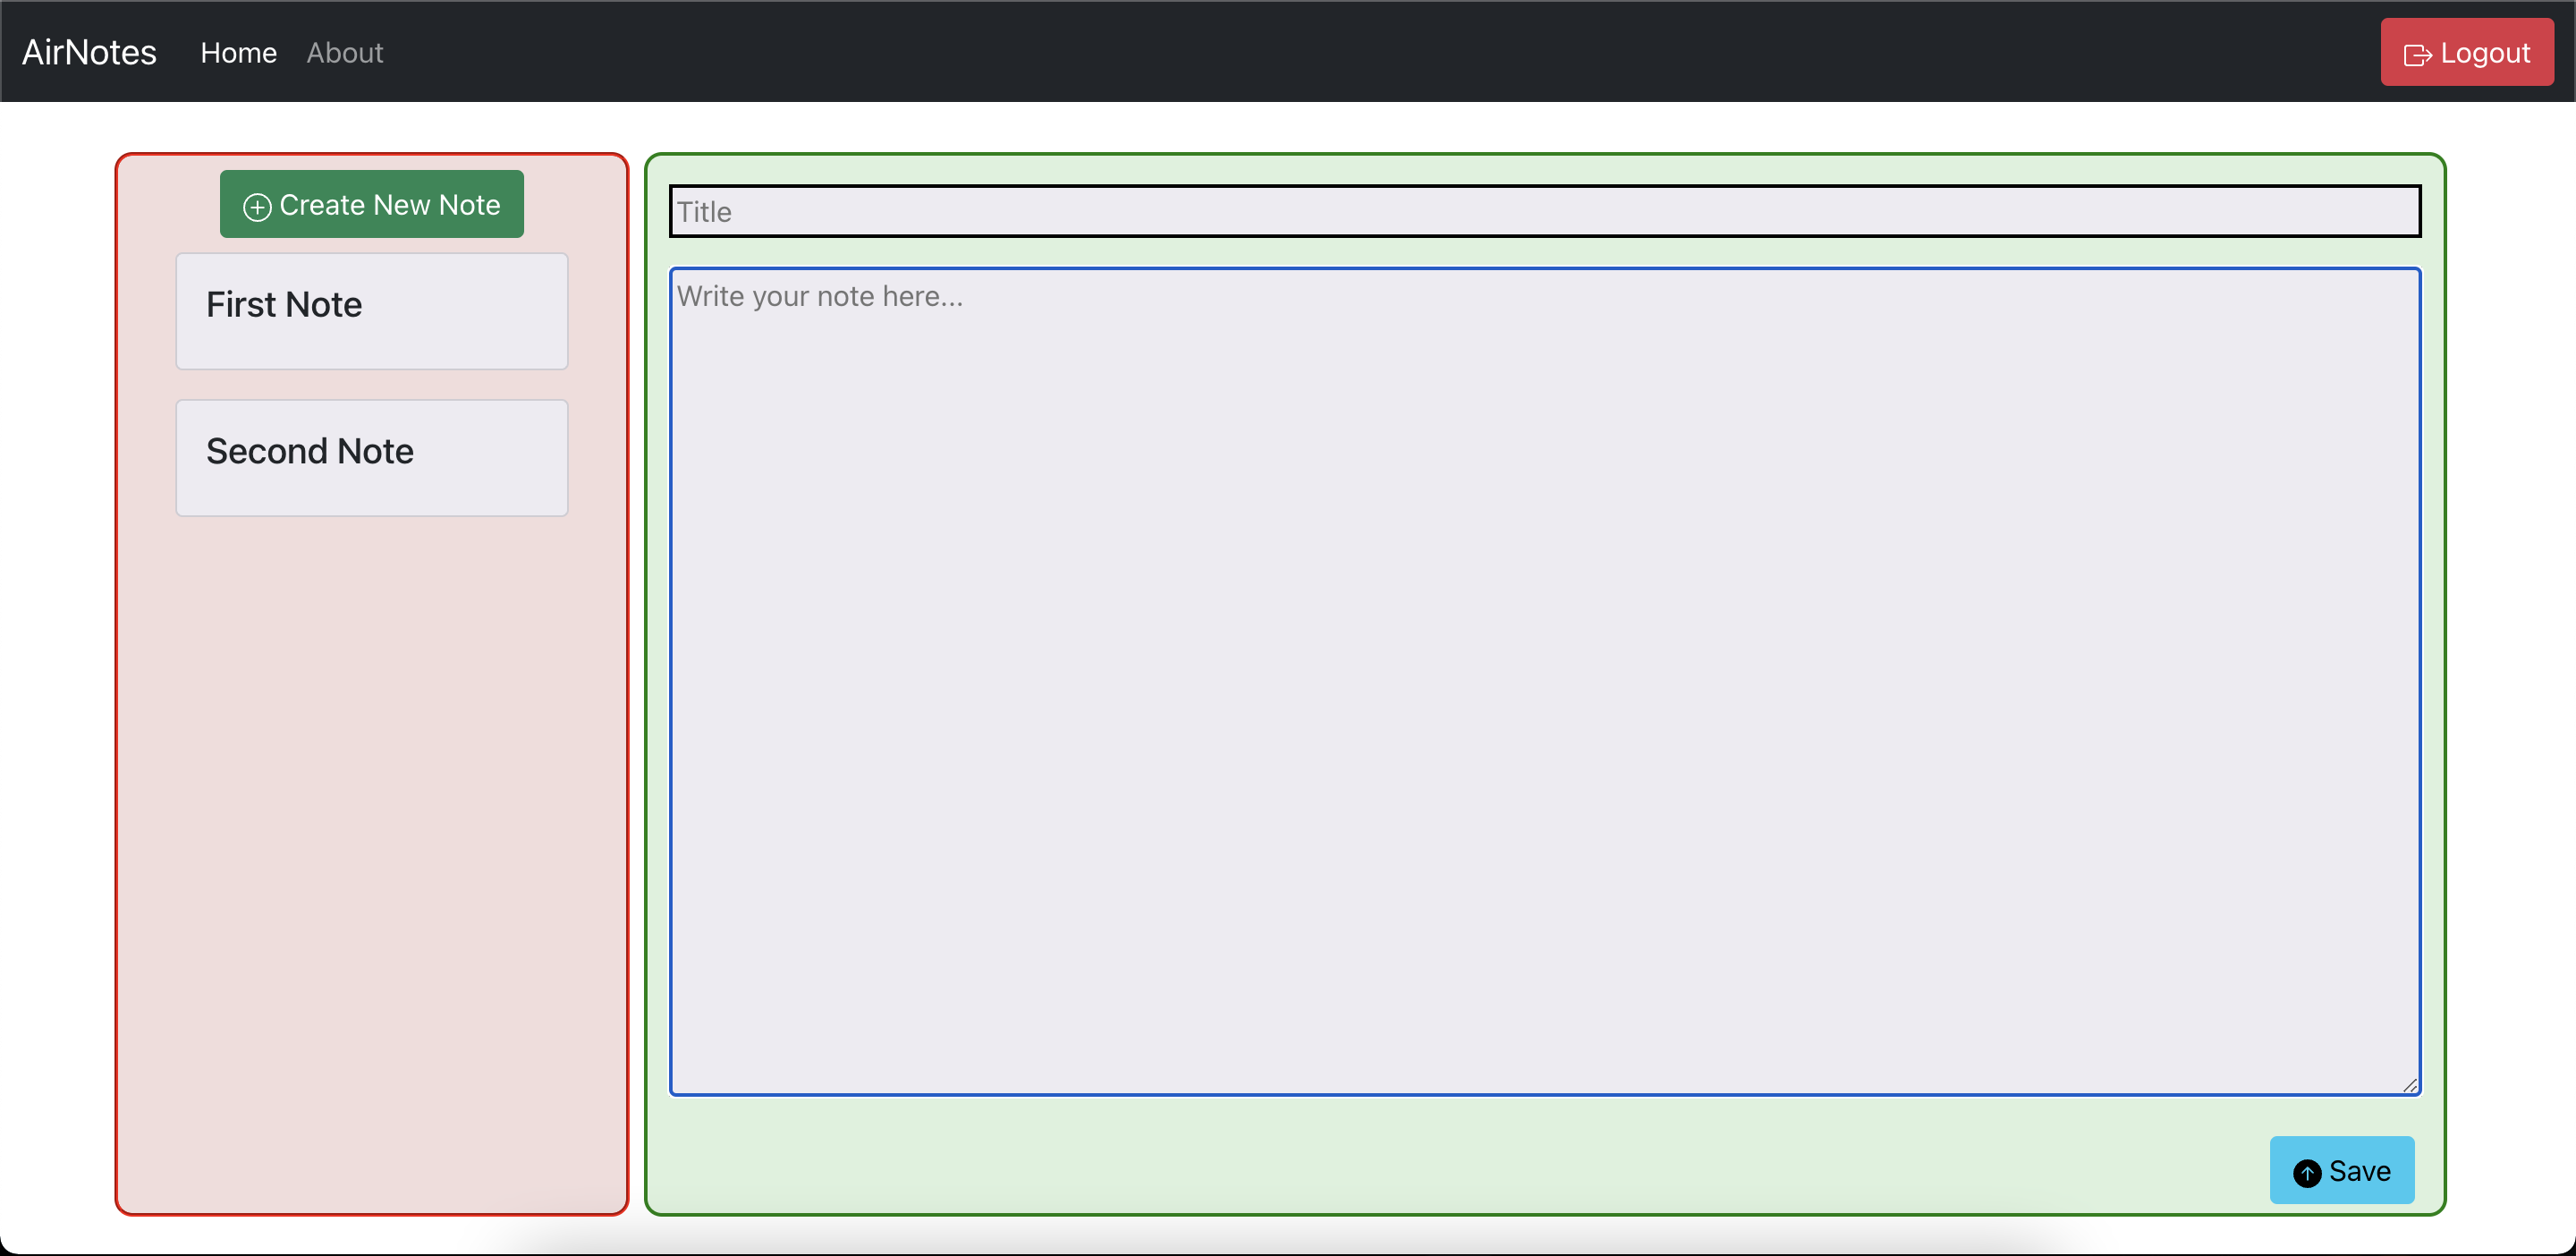Click empty space in red notes sidebar
Image resolution: width=2576 pixels, height=1256 pixels.
click(x=371, y=850)
